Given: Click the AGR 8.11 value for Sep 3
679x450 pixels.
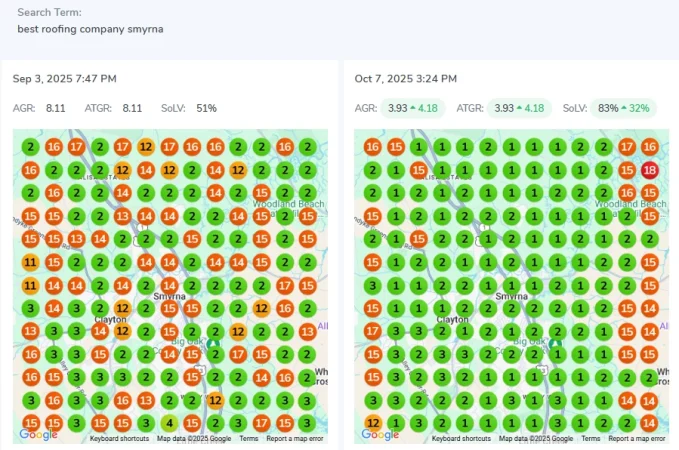Looking at the screenshot, I should [x=56, y=108].
